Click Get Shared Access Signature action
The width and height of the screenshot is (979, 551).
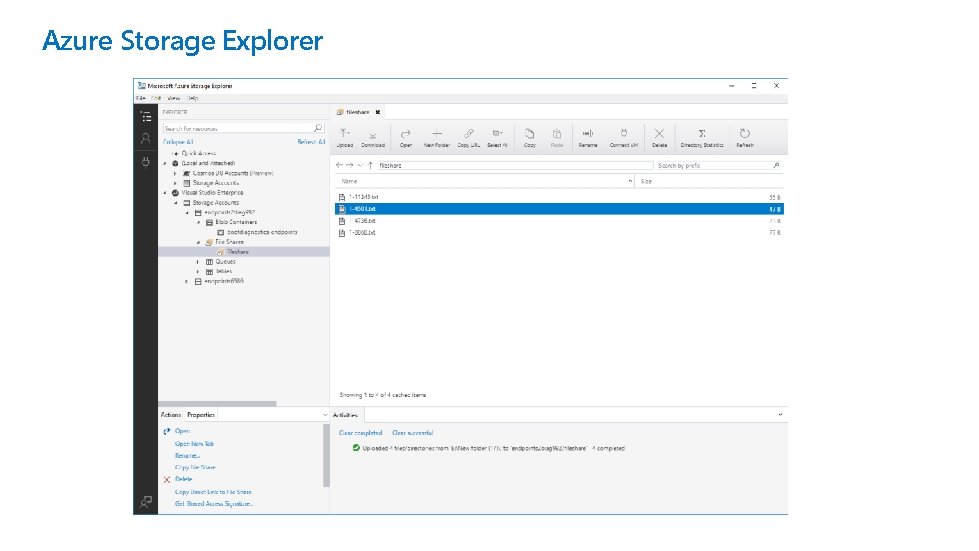pos(214,504)
